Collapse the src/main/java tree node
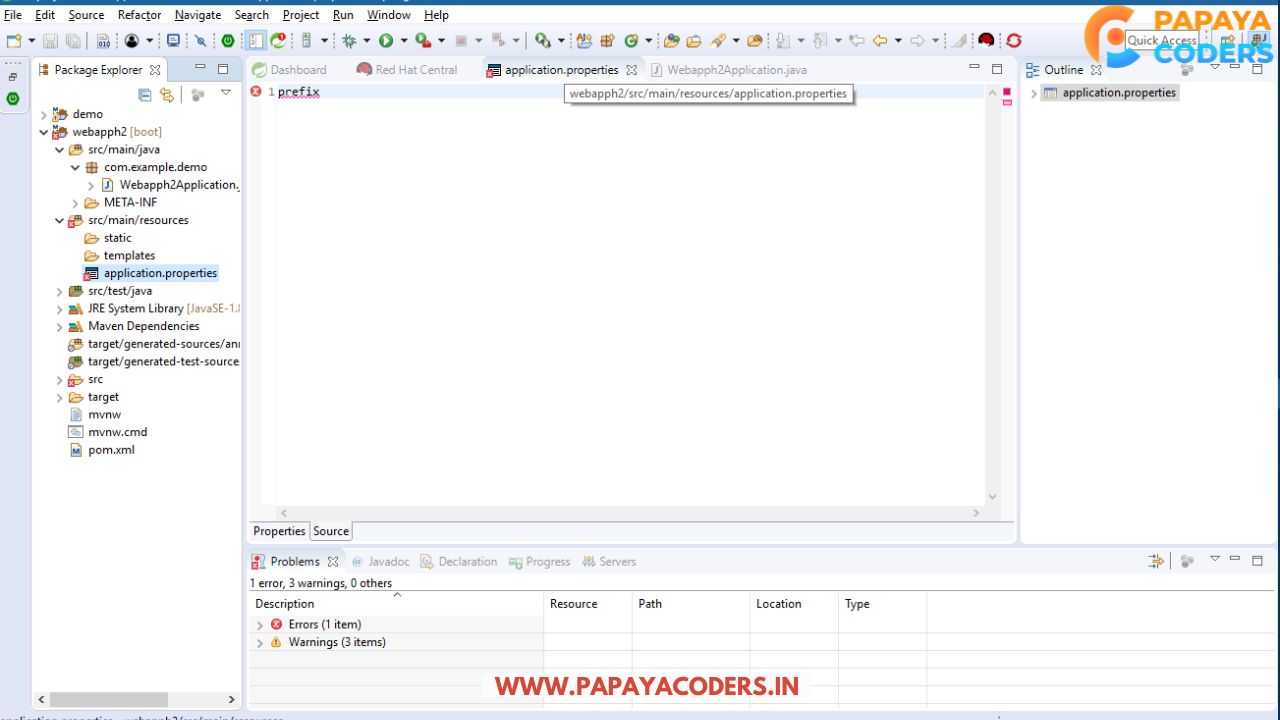Screen dimensions: 1280x720 [x=59, y=149]
